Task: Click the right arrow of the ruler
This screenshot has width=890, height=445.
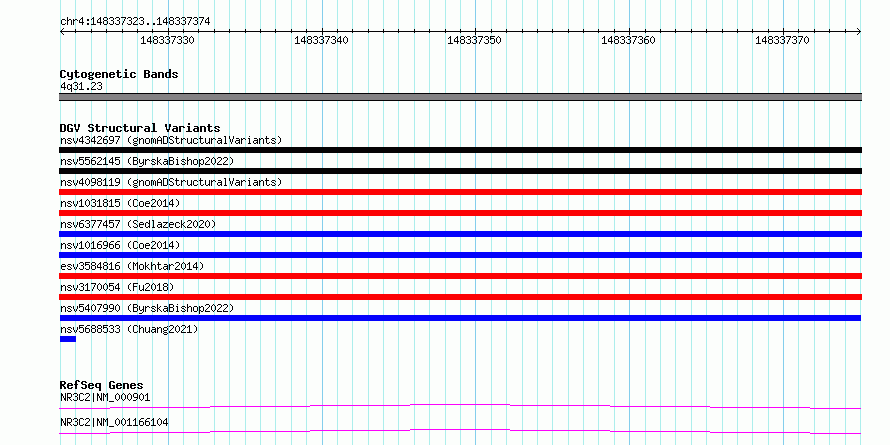Action: pos(859,32)
